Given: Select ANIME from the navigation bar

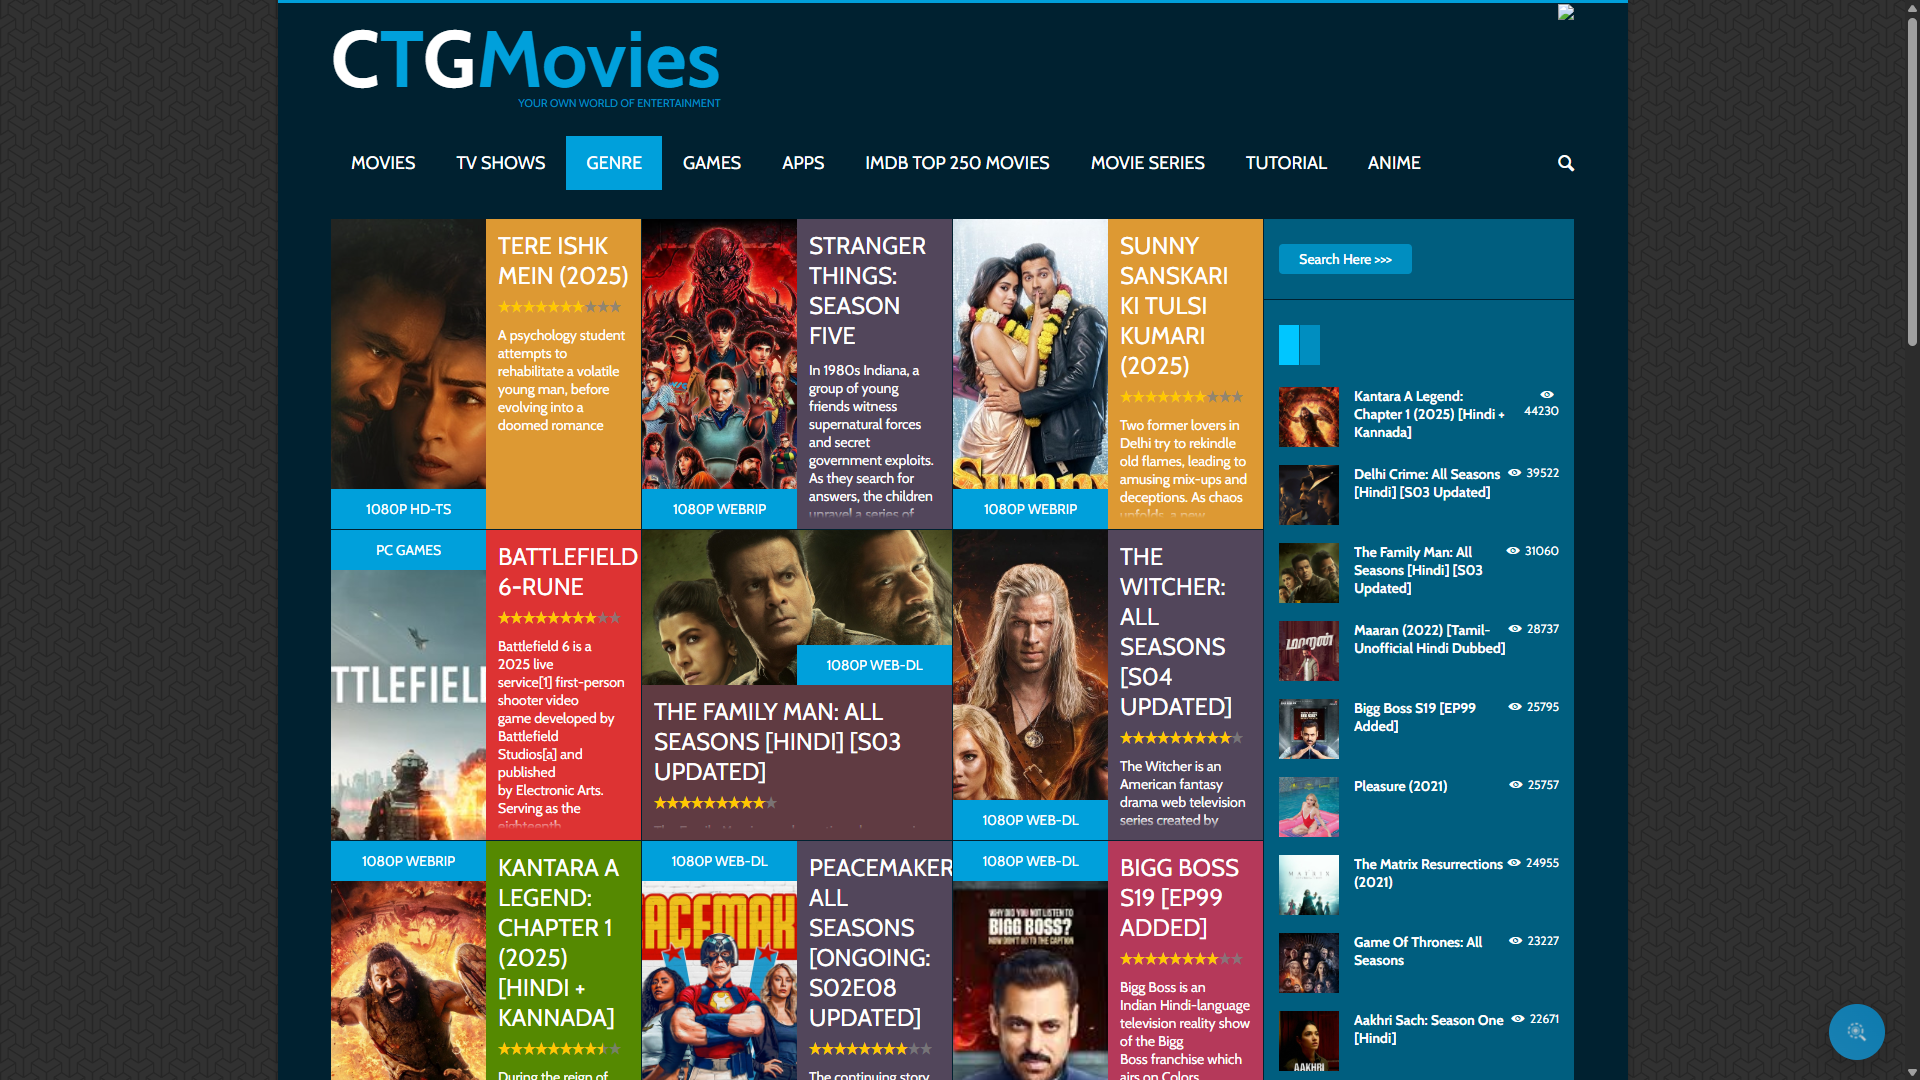Looking at the screenshot, I should point(1394,162).
